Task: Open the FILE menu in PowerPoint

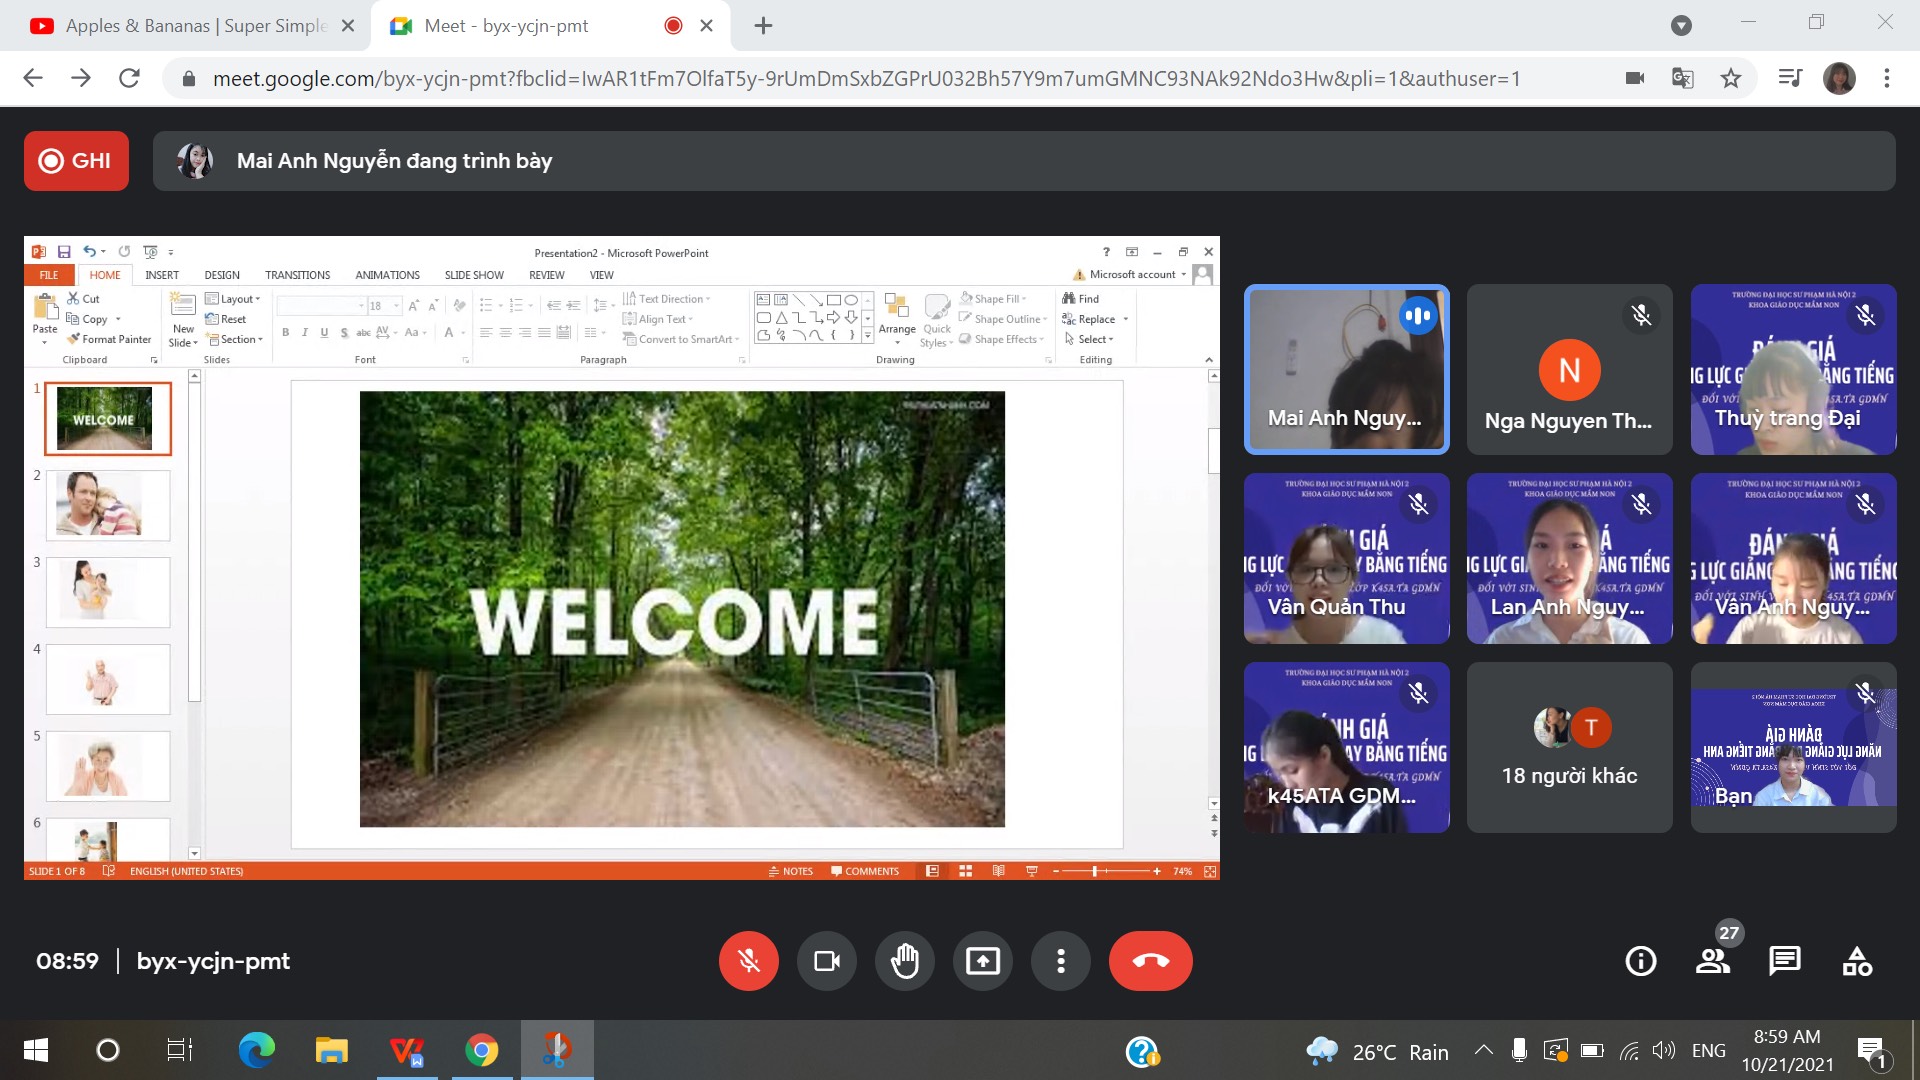Action: pyautogui.click(x=49, y=275)
